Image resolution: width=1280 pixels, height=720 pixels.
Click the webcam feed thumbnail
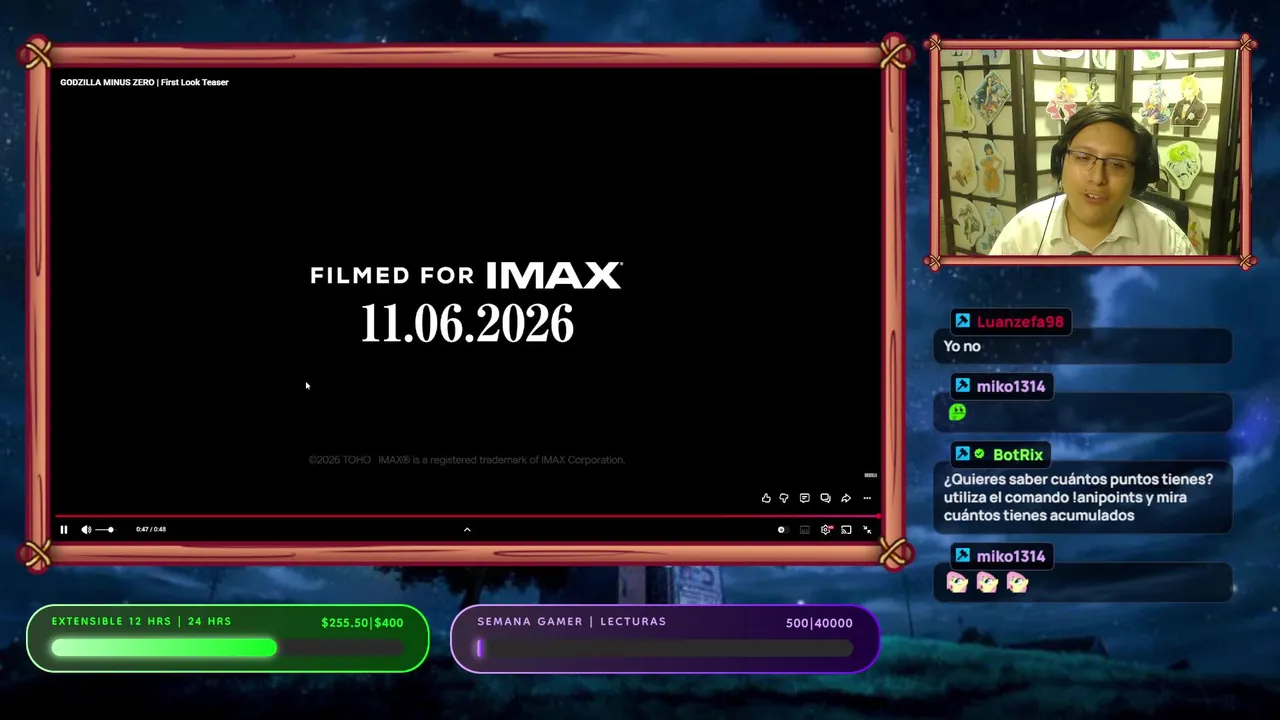pyautogui.click(x=1090, y=152)
